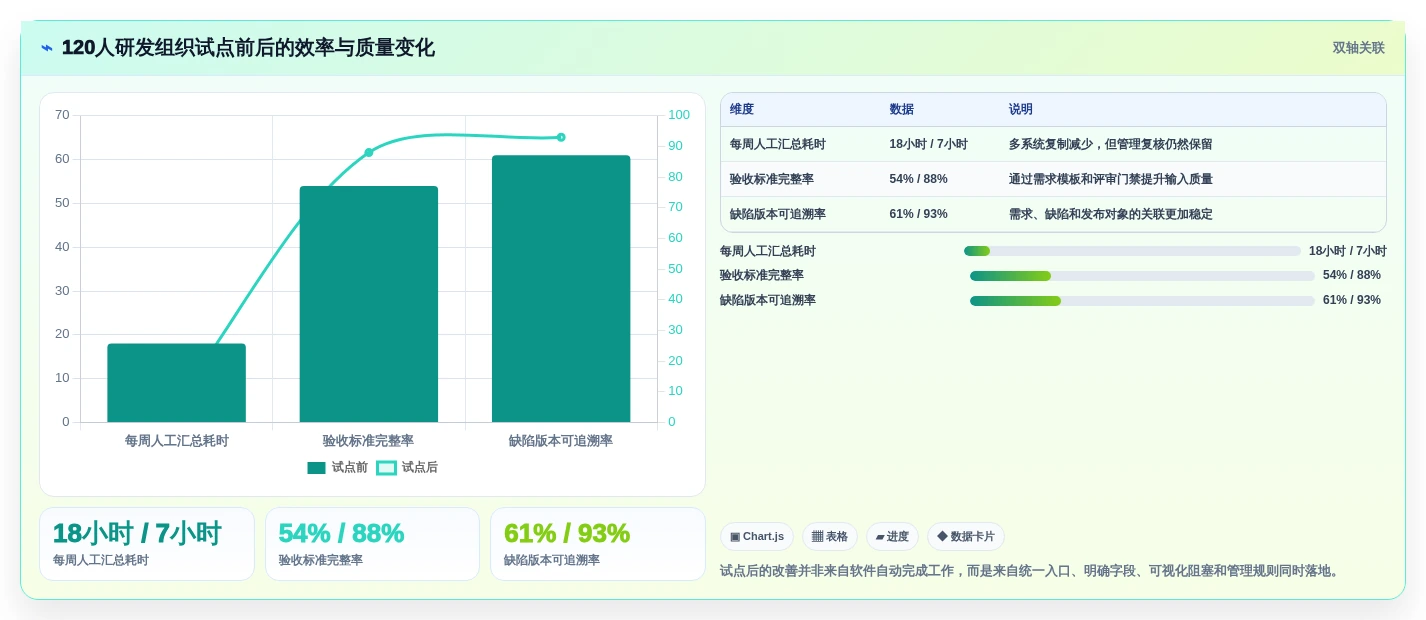Open the 54% / 88% data card
The image size is (1426, 620).
[x=372, y=544]
